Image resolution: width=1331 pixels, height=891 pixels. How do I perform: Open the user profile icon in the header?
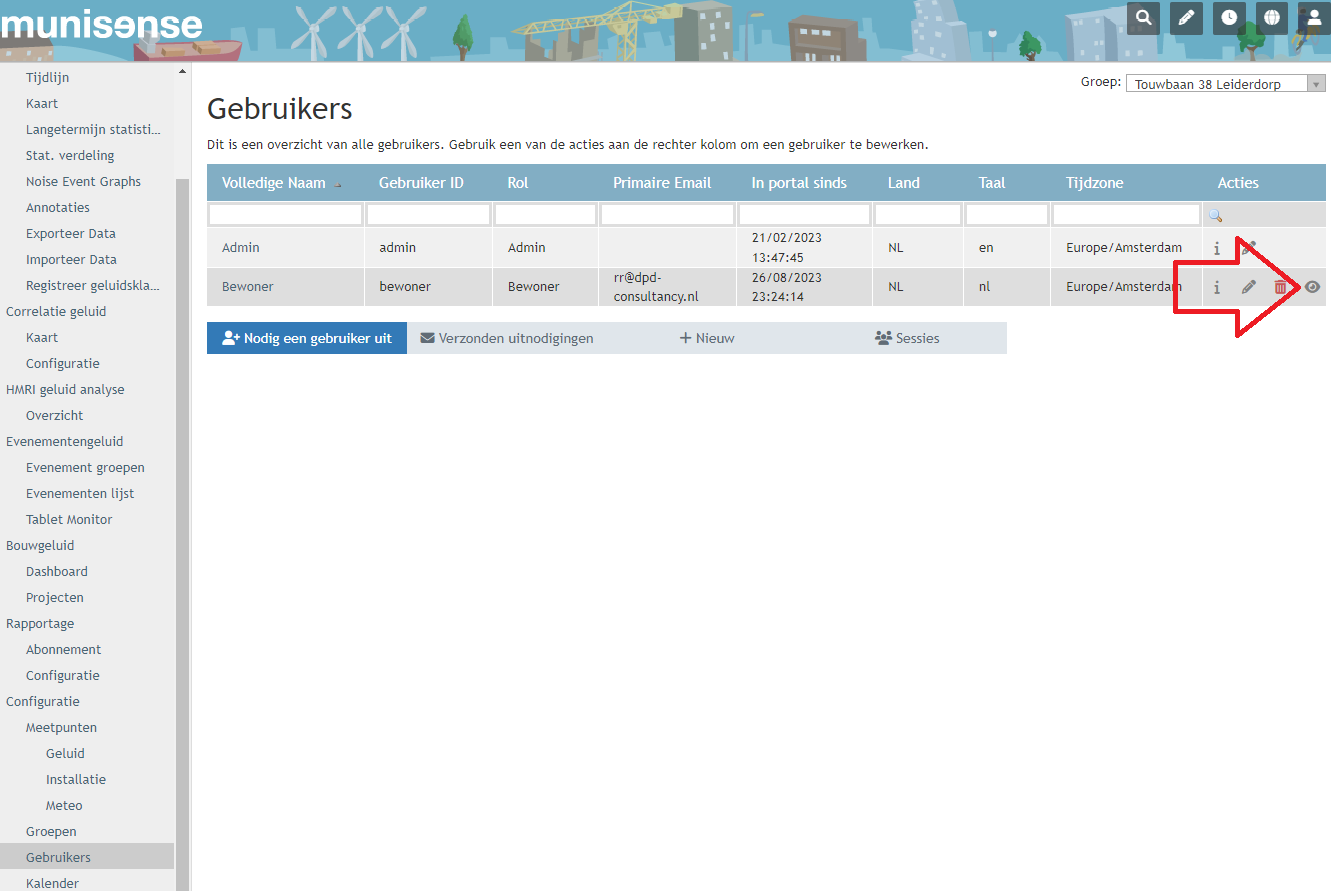click(1313, 18)
